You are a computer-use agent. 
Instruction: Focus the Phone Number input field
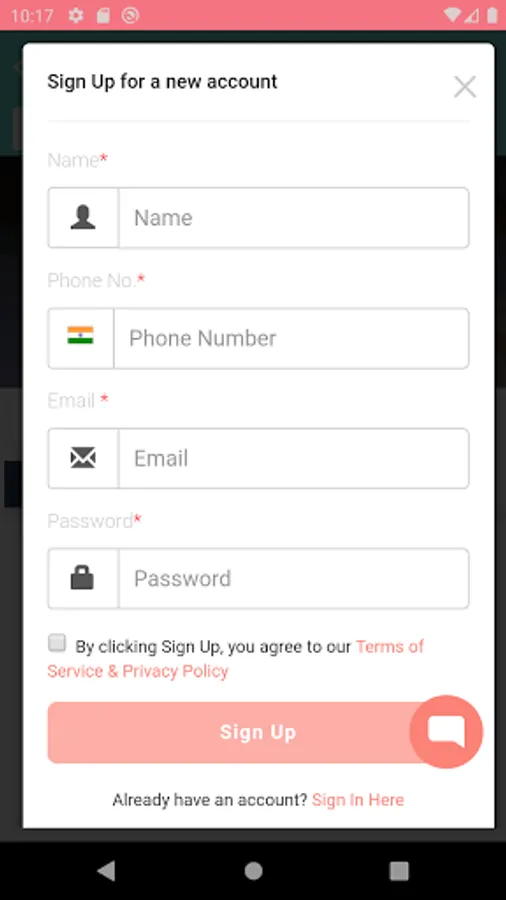point(291,338)
